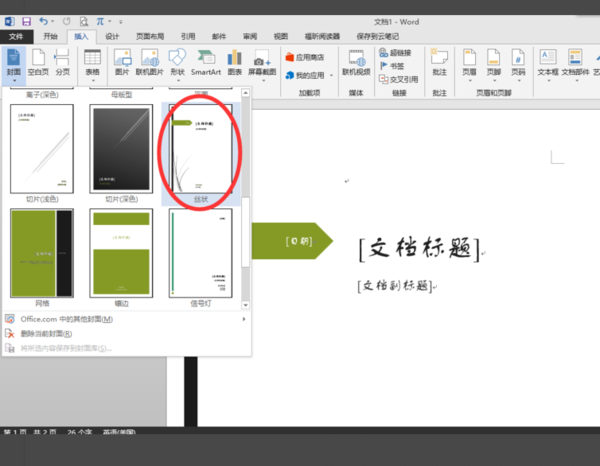Open the customize quick access toolbar dropdown
The image size is (600, 466).
point(121,22)
